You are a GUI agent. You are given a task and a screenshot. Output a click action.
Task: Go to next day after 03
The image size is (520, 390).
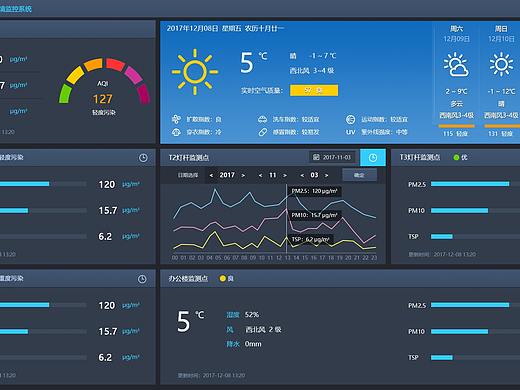point(327,175)
